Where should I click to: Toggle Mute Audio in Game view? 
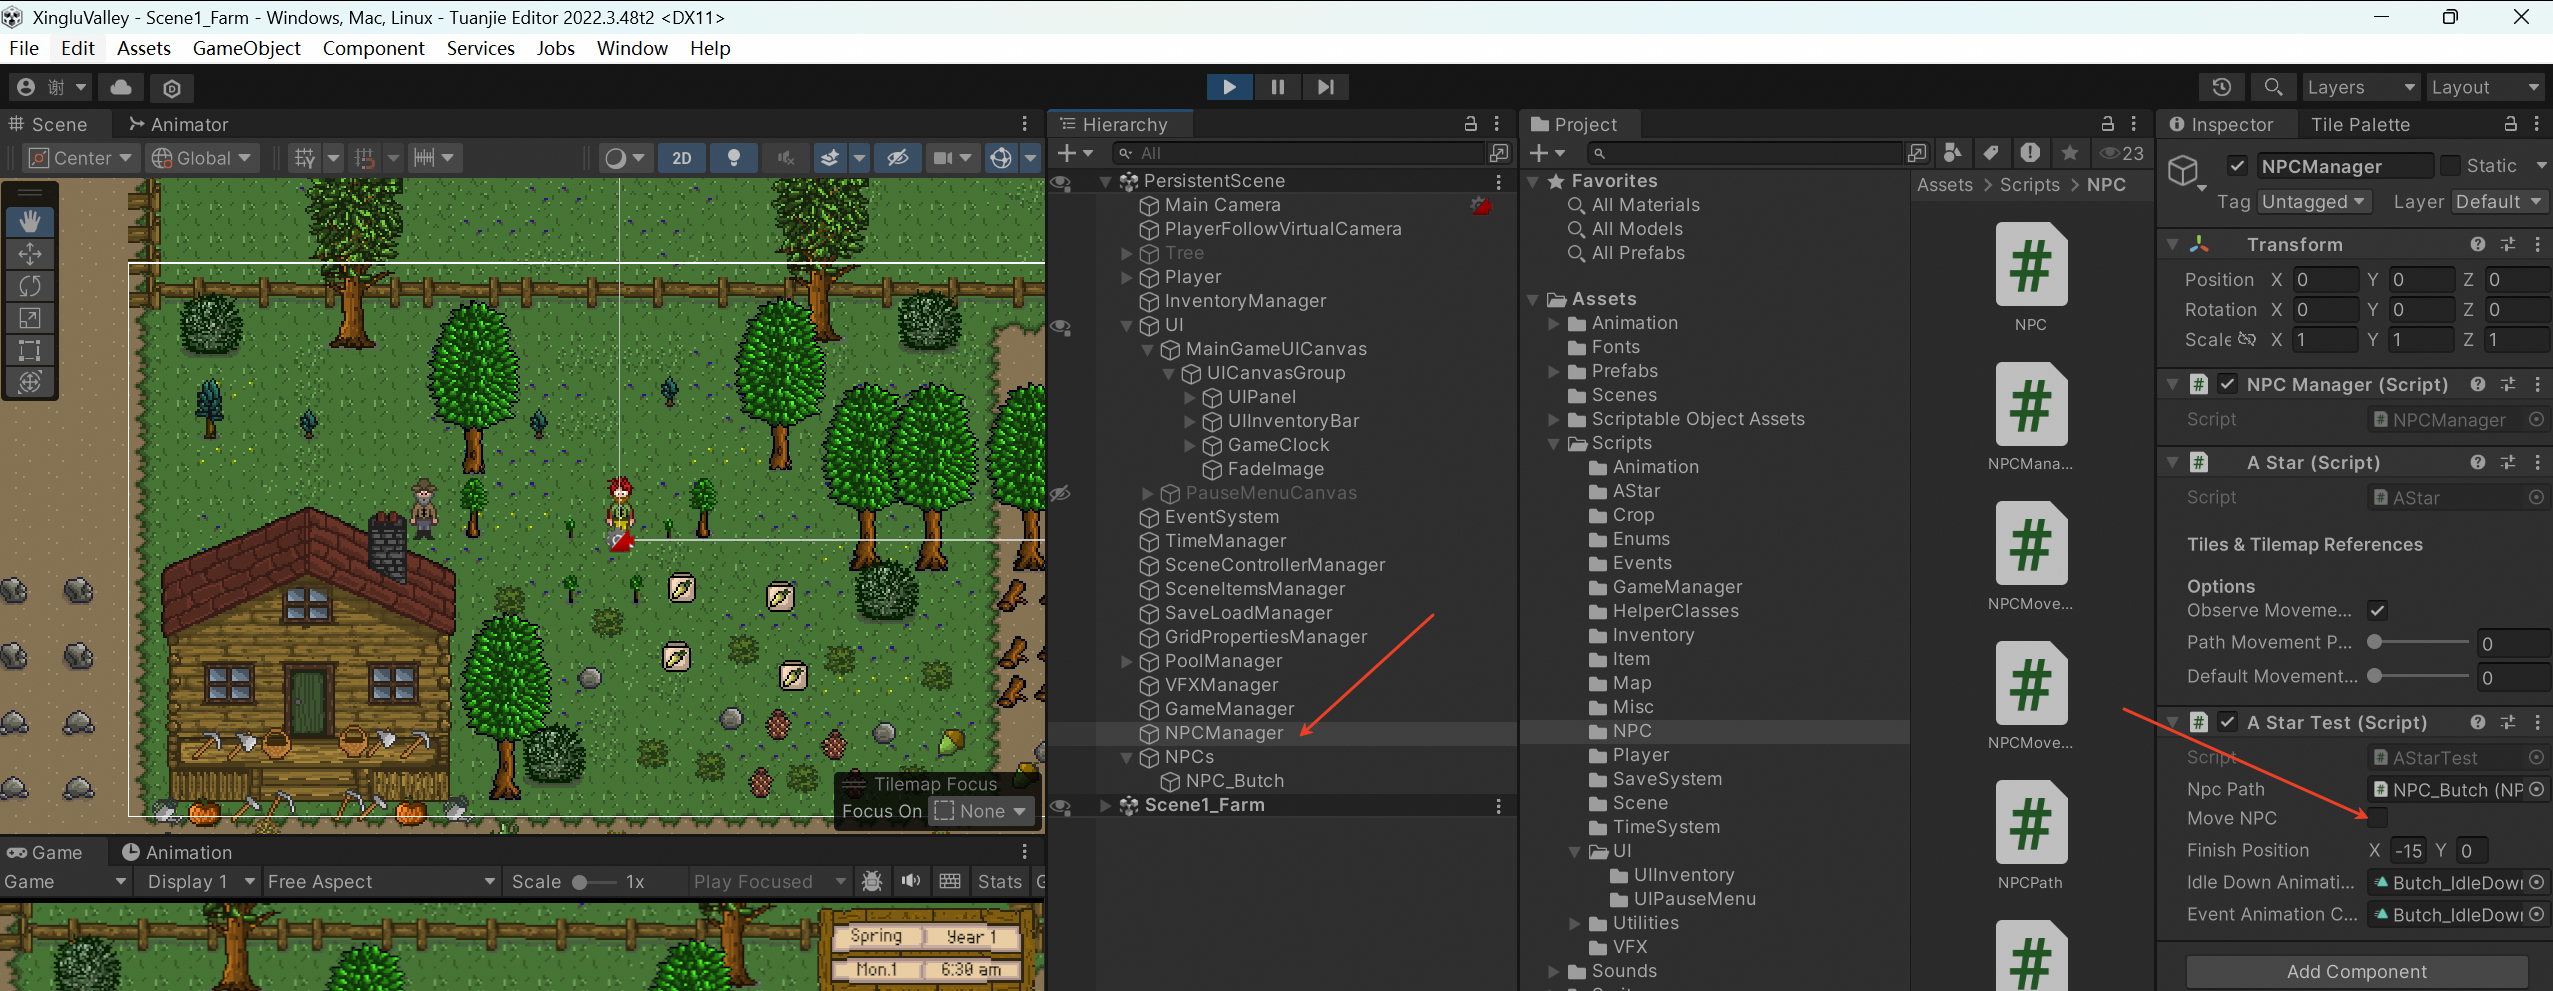point(910,881)
